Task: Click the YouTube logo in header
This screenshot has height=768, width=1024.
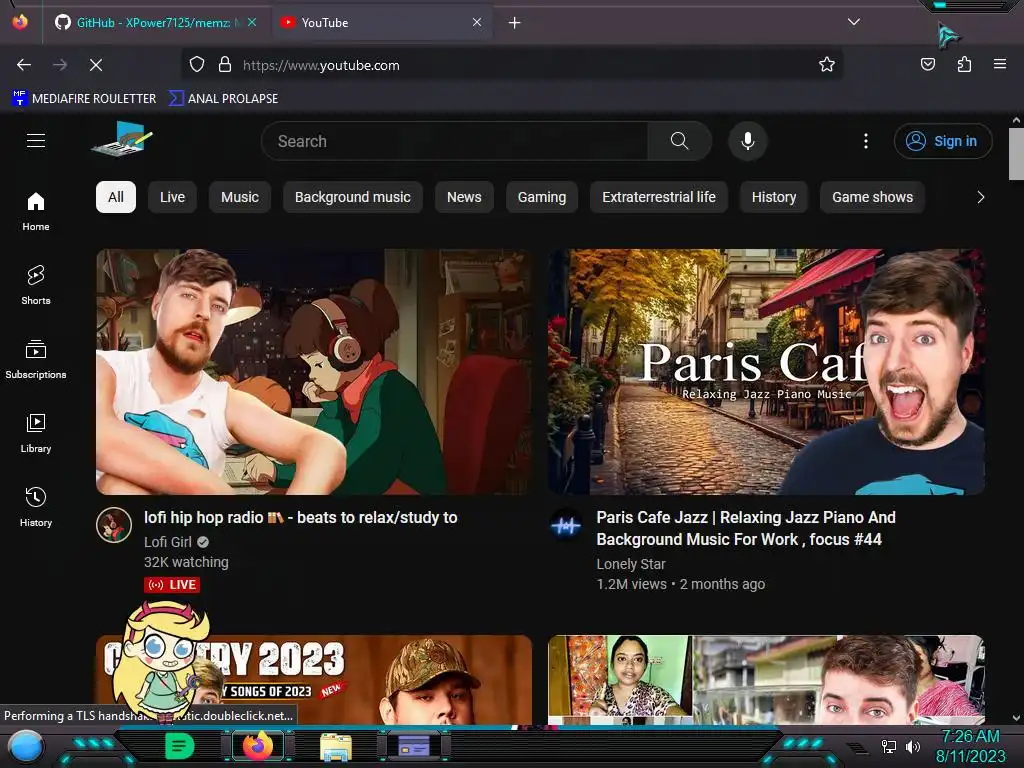Action: point(123,139)
